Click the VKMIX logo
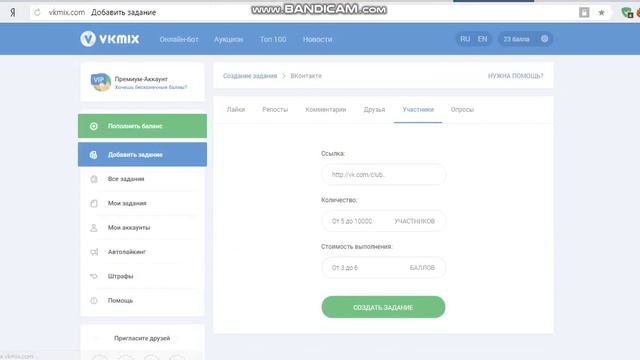The width and height of the screenshot is (640, 360). pyautogui.click(x=110, y=39)
